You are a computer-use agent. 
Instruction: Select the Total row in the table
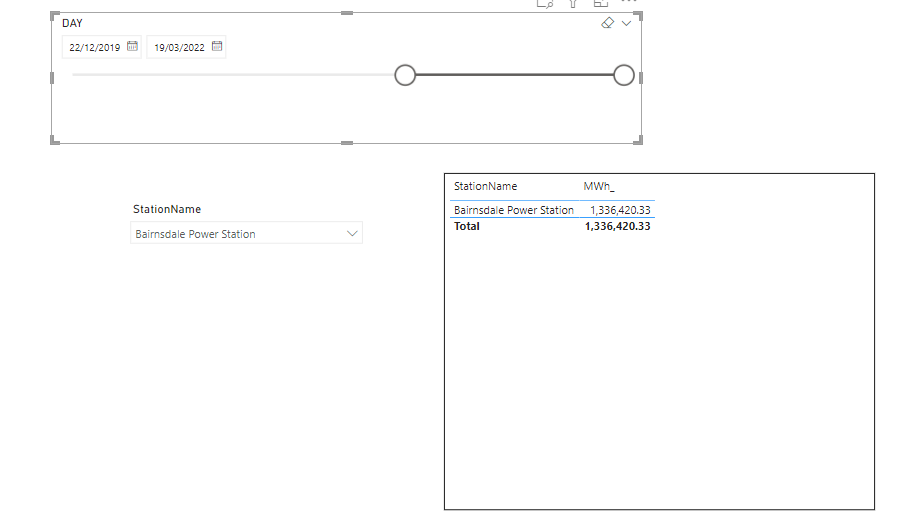point(467,226)
